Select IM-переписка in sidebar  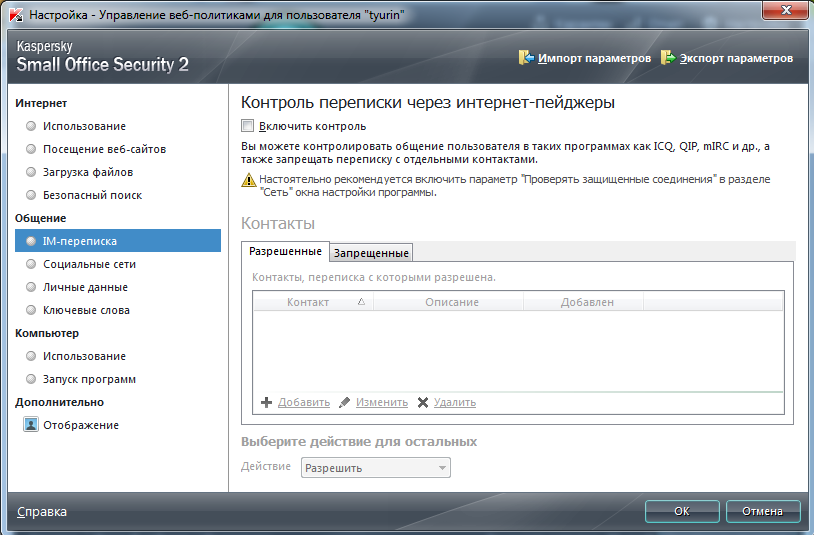(x=118, y=241)
